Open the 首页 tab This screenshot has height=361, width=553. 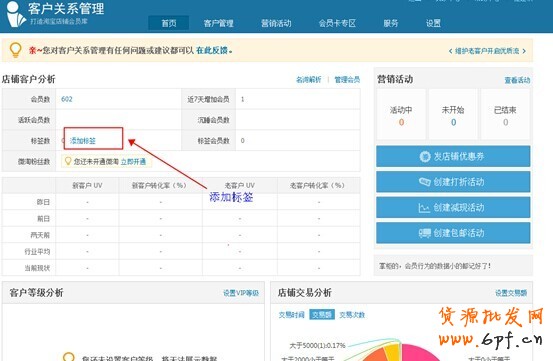(169, 23)
